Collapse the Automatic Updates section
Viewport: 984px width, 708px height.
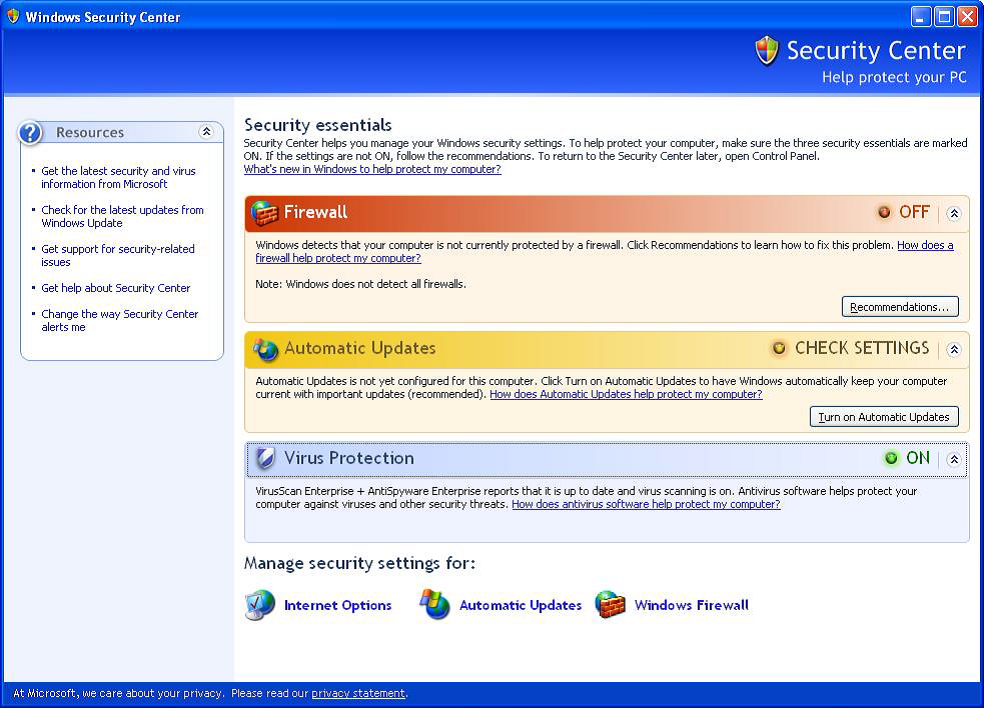954,350
